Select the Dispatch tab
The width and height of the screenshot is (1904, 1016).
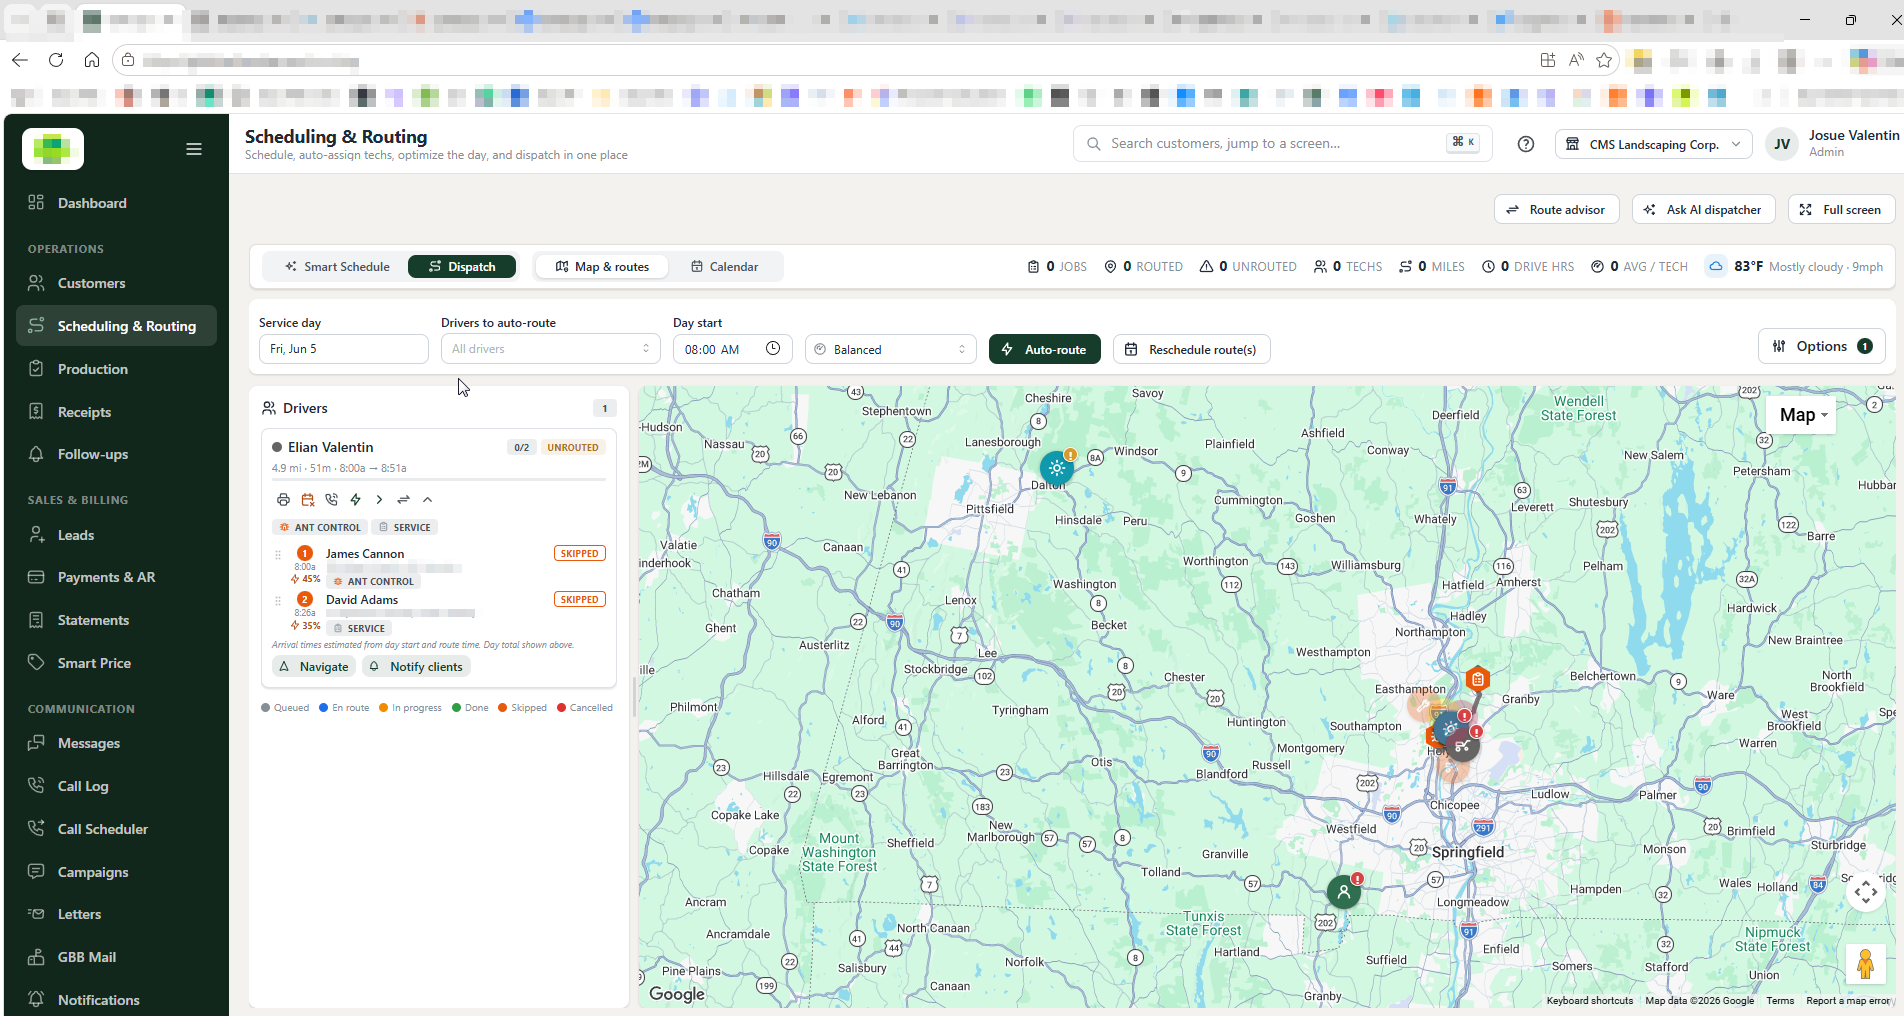pos(462,267)
